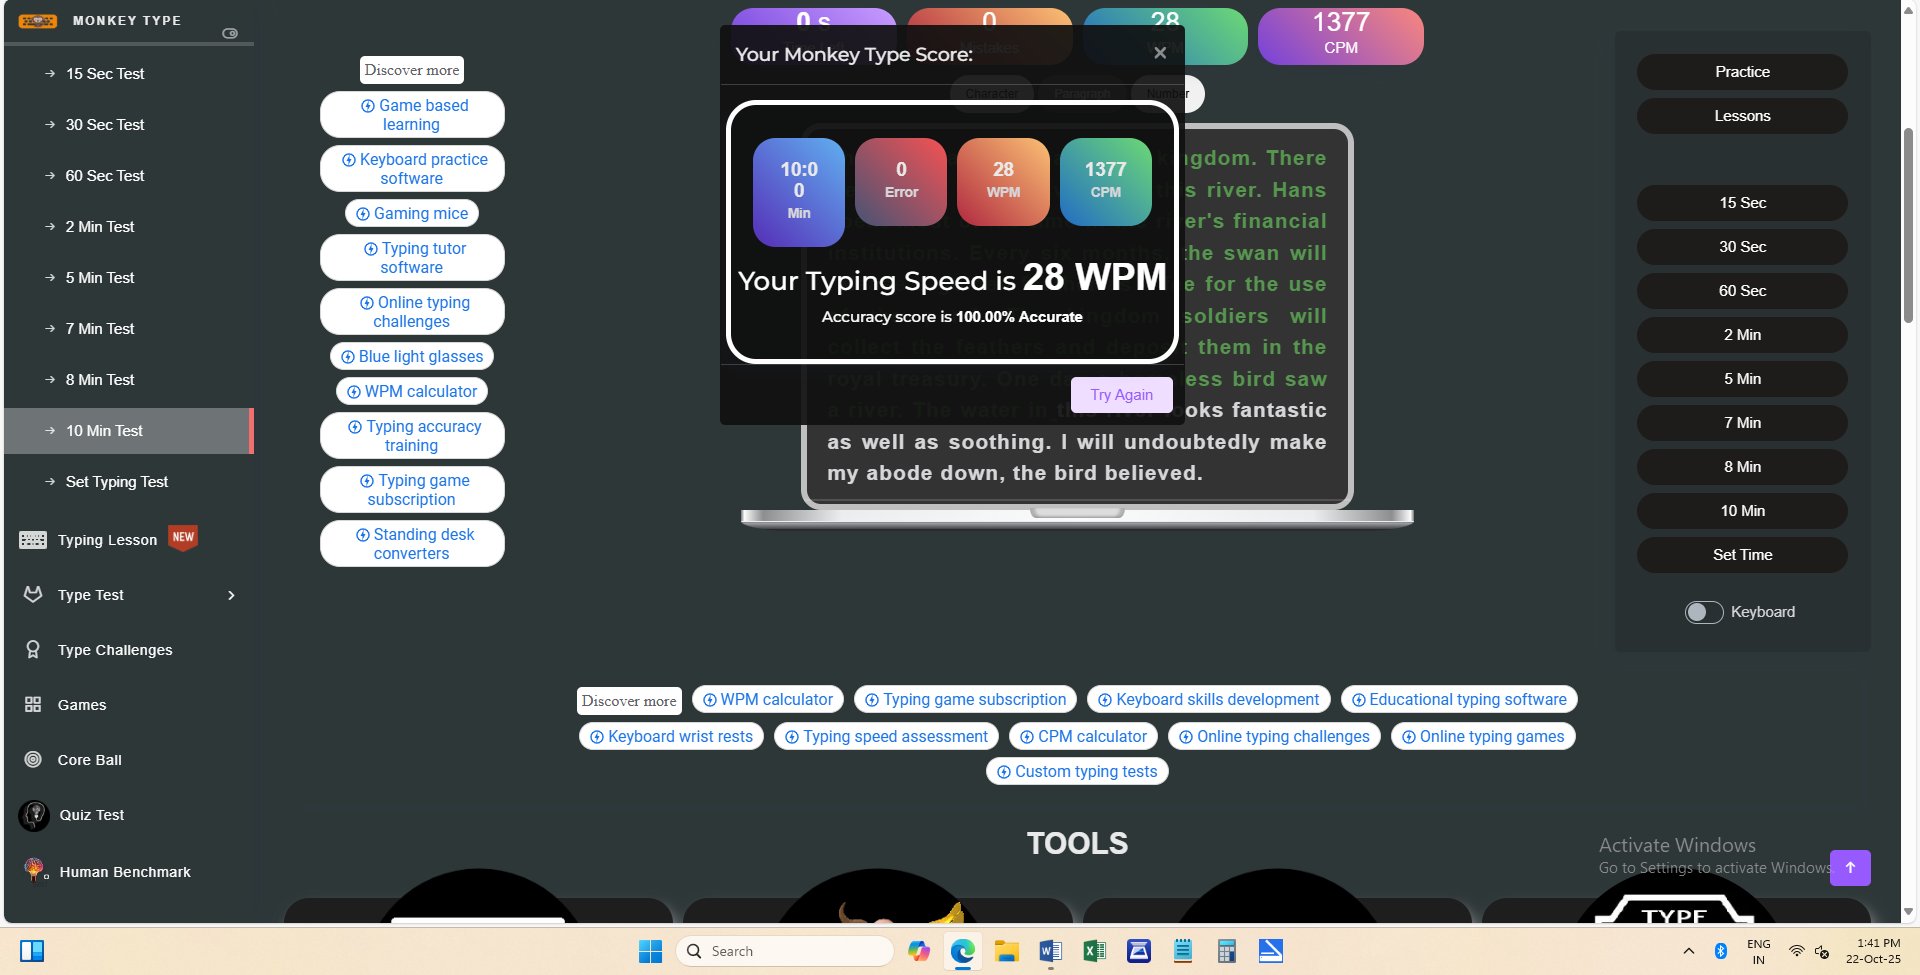This screenshot has width=1920, height=975.
Task: Click the purple scroll-to-top arrow button
Action: [1850, 867]
